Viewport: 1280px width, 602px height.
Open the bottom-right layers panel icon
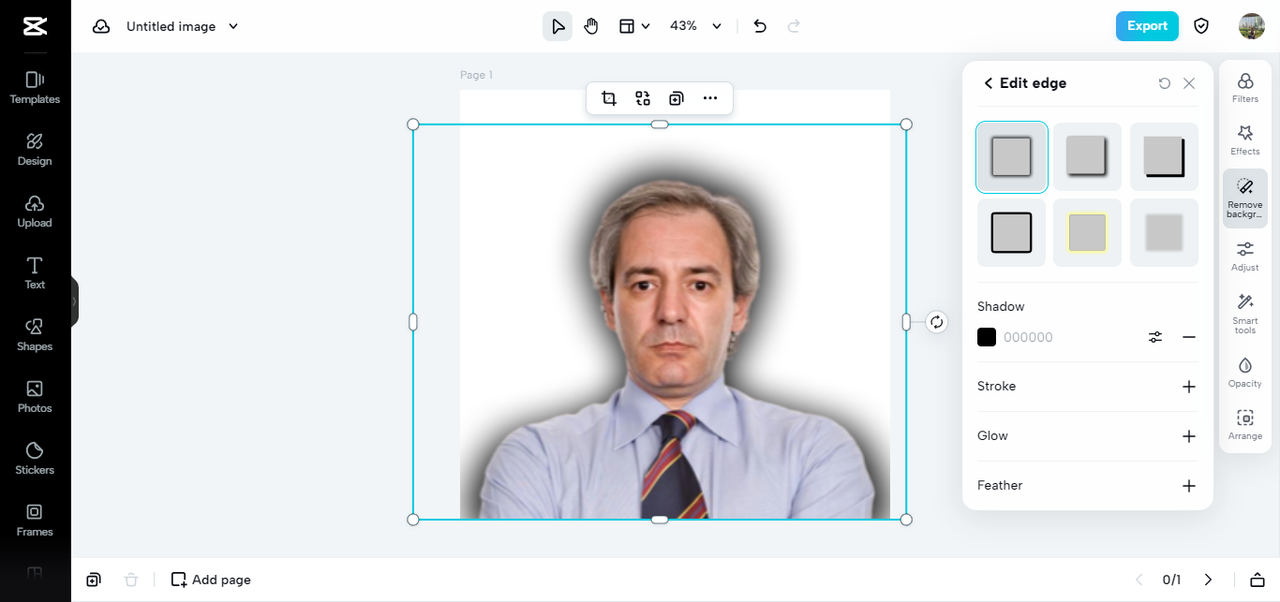coord(1257,580)
